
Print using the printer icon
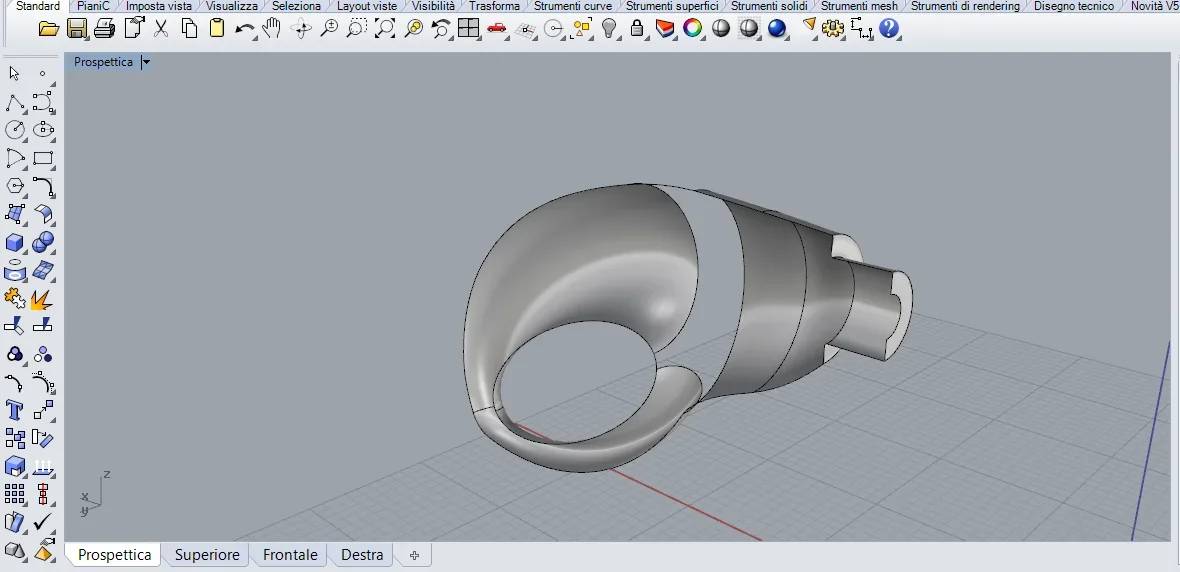[105, 29]
